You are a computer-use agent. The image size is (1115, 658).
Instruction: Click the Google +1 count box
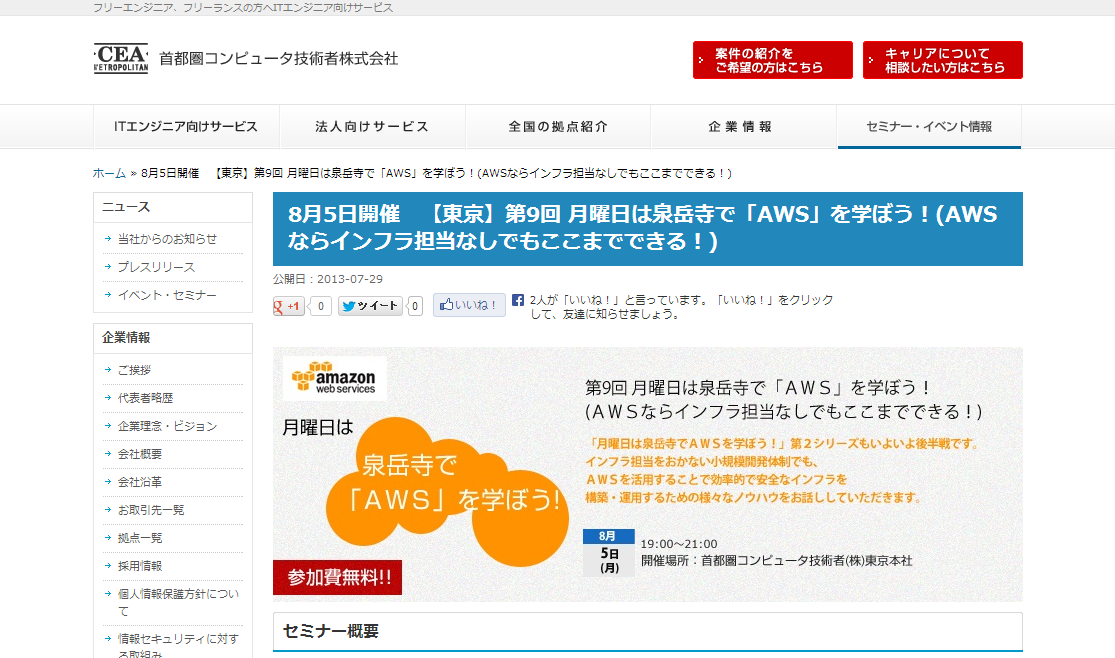(321, 307)
